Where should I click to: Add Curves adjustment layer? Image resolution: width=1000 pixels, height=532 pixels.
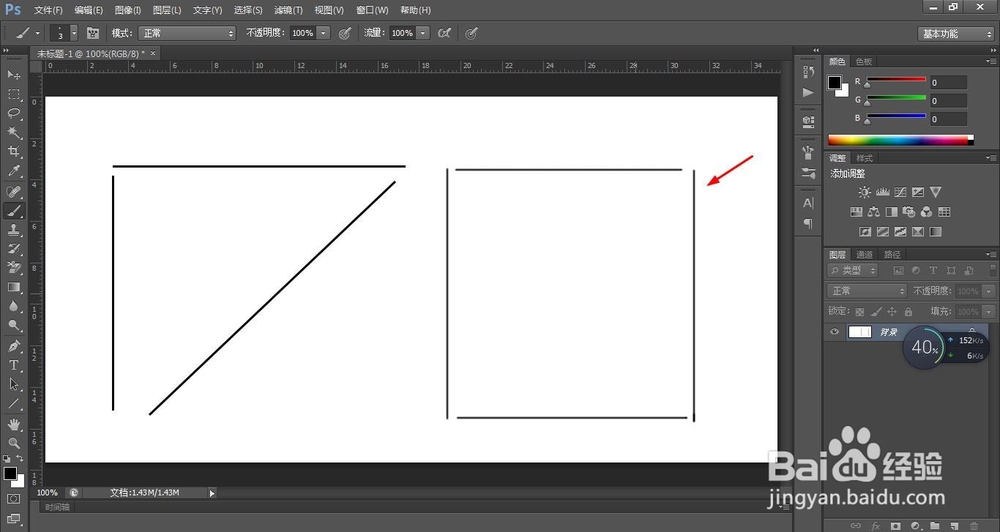[900, 192]
